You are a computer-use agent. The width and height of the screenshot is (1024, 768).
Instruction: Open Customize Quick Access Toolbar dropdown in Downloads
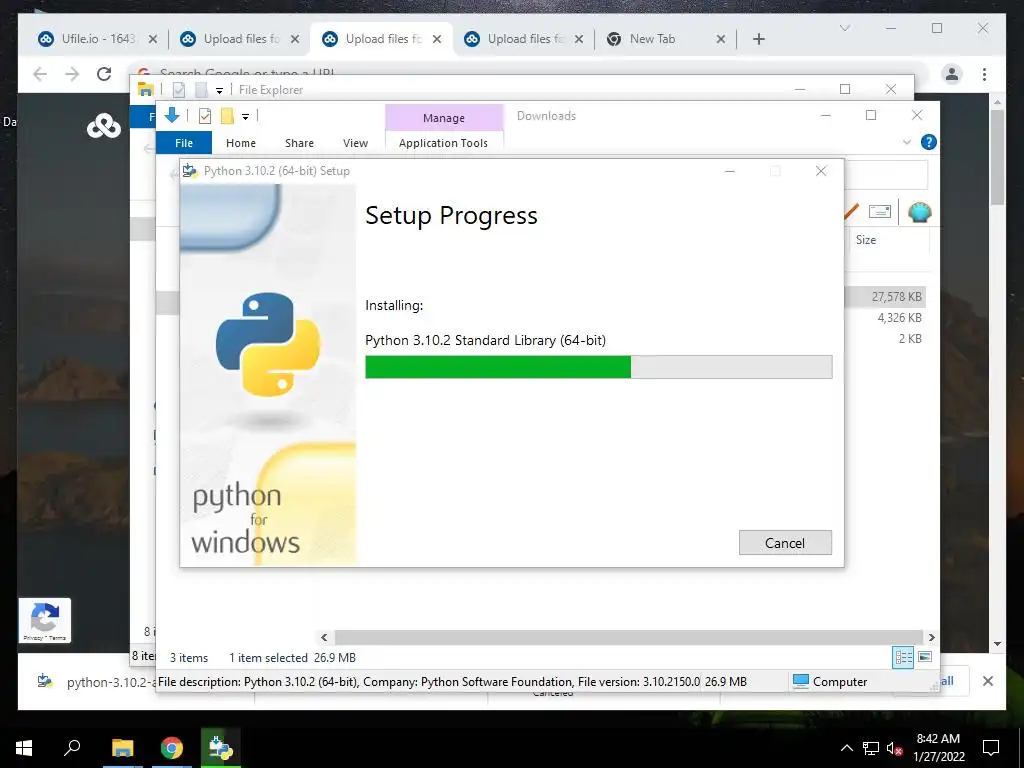pos(245,117)
